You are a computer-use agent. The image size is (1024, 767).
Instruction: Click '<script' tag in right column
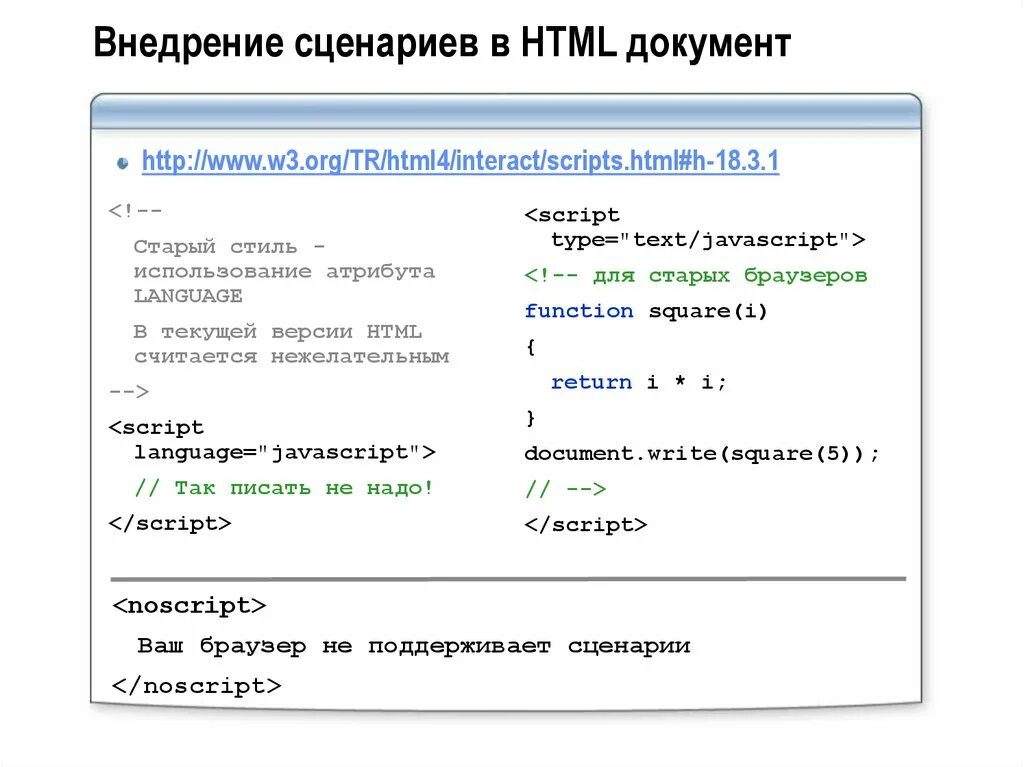571,215
